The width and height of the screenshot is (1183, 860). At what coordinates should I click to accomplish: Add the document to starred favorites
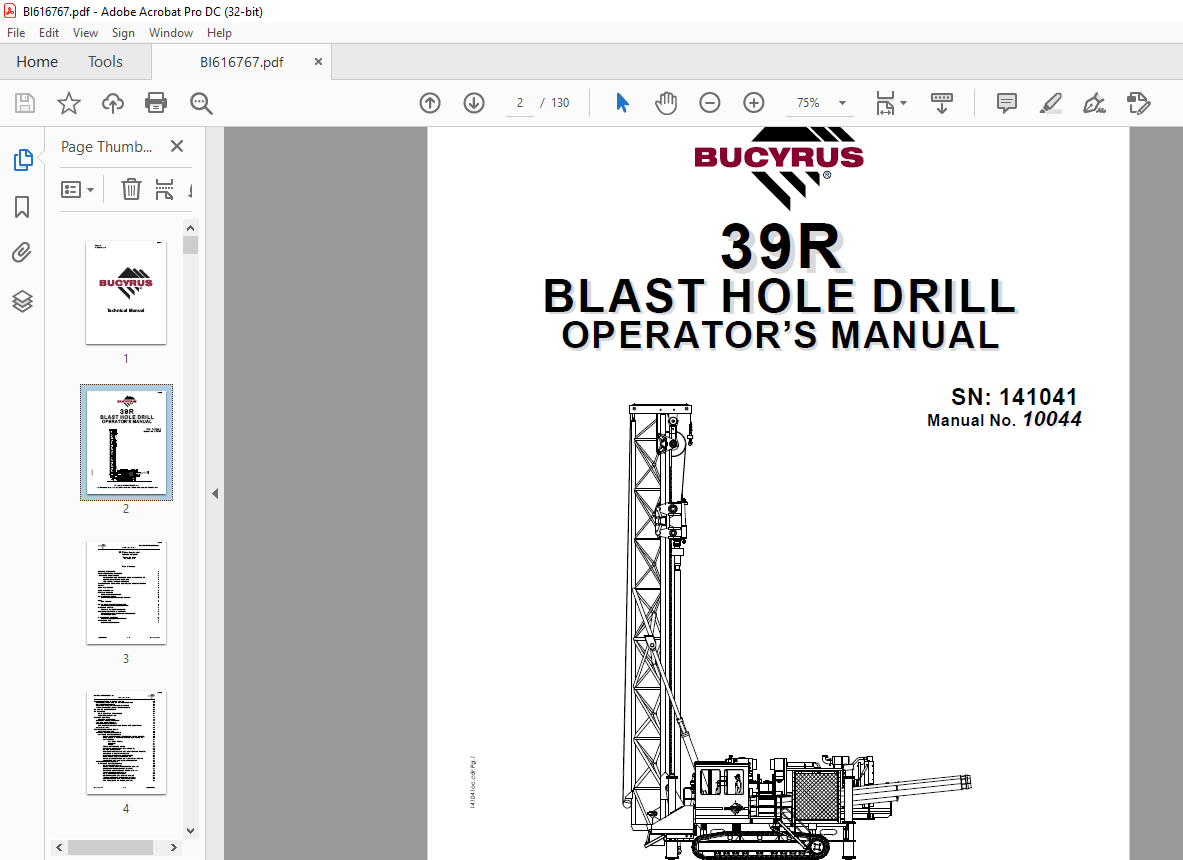pyautogui.click(x=69, y=103)
